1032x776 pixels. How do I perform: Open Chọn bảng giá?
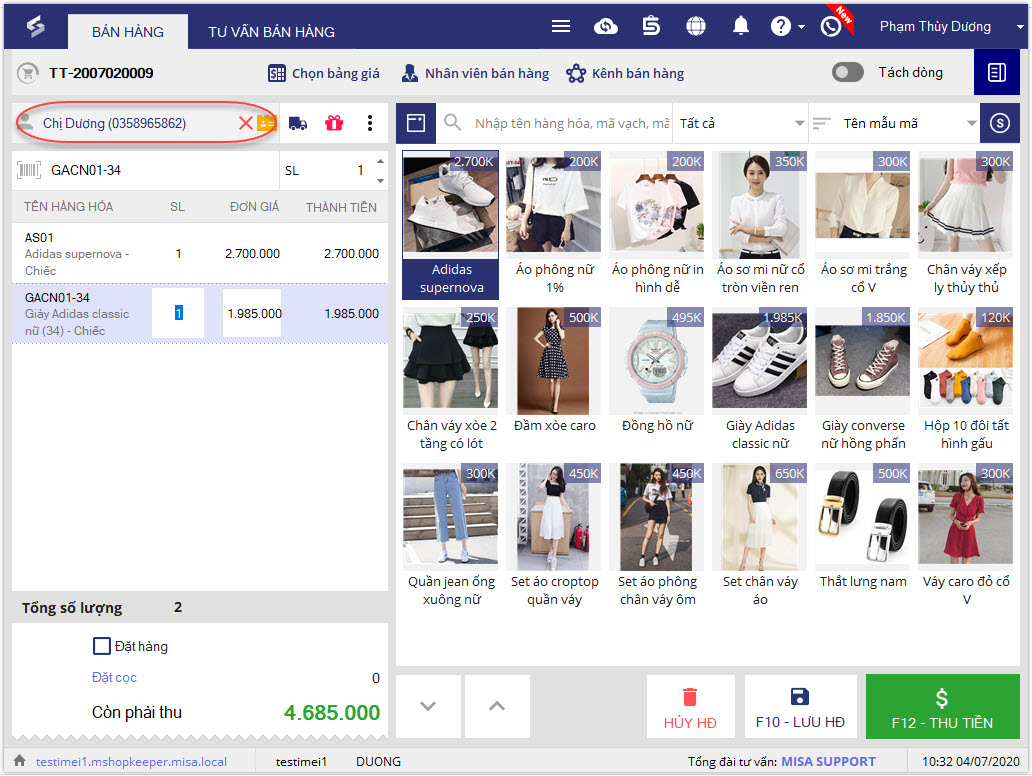click(324, 73)
